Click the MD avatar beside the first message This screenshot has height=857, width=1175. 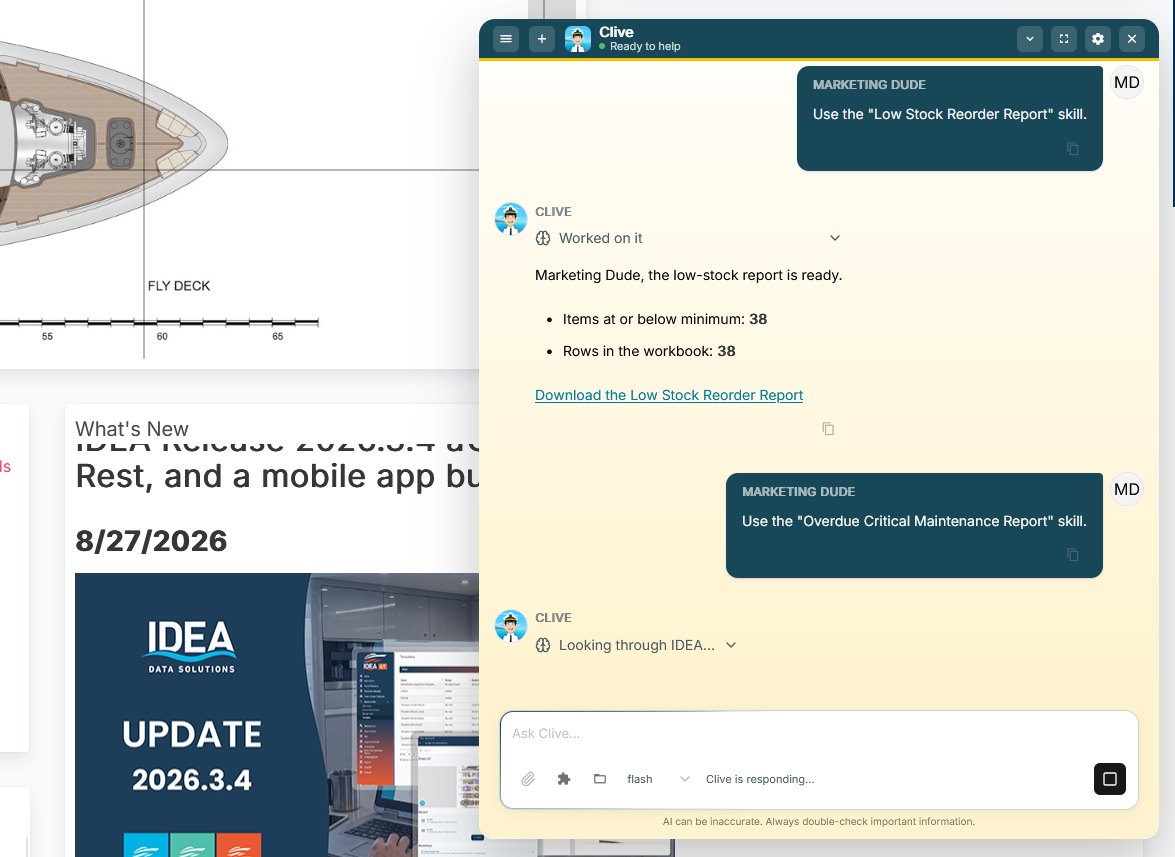coord(1126,82)
